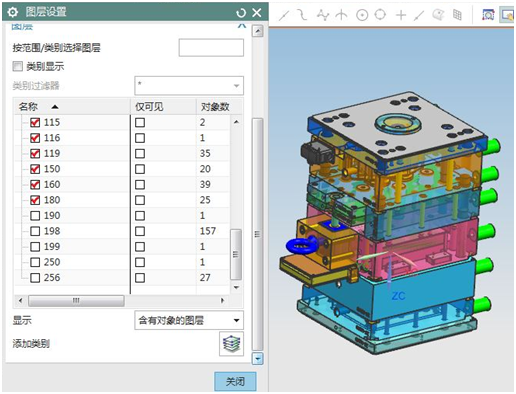Select the arc center snap point icon
The height and width of the screenshot is (394, 516).
(362, 15)
